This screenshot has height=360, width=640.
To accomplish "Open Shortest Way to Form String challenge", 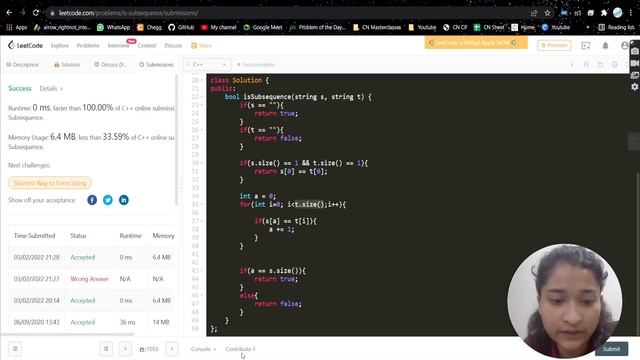I will pos(50,183).
